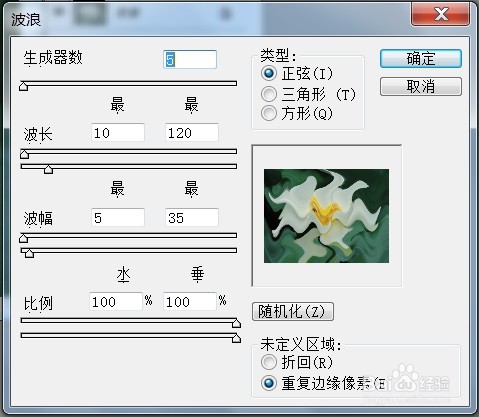The height and width of the screenshot is (417, 479).
Task: Click the 类型: group label
Action: tap(278, 55)
